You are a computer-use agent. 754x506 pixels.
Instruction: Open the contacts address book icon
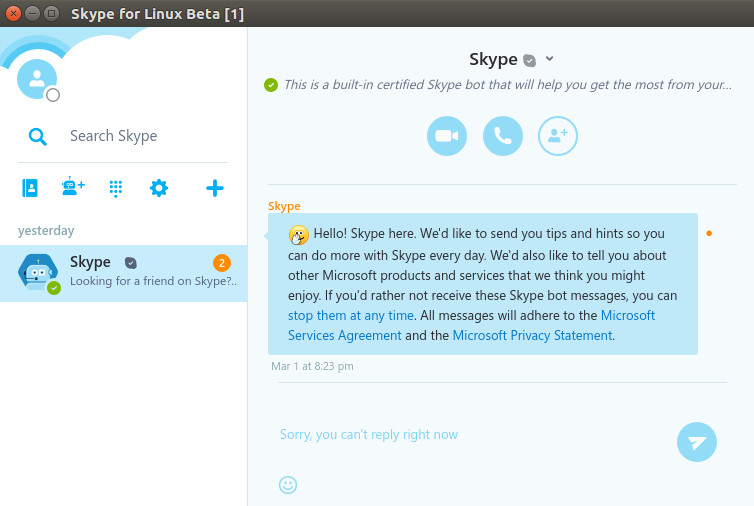tap(30, 188)
